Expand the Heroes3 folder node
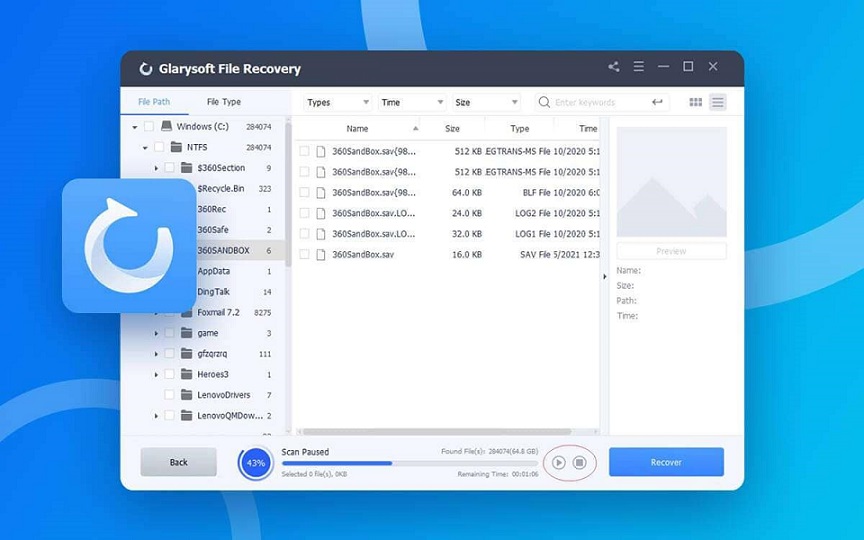 click(x=156, y=375)
